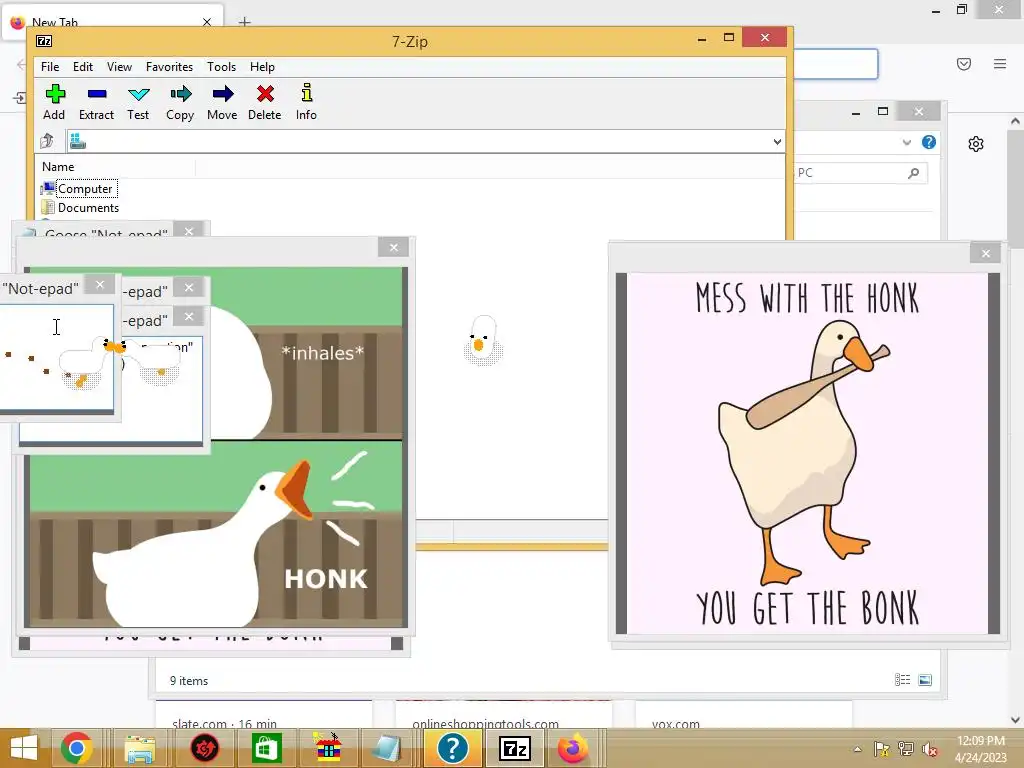This screenshot has width=1024, height=768.
Task: Click the Explorer search magnifier icon
Action: tap(914, 173)
